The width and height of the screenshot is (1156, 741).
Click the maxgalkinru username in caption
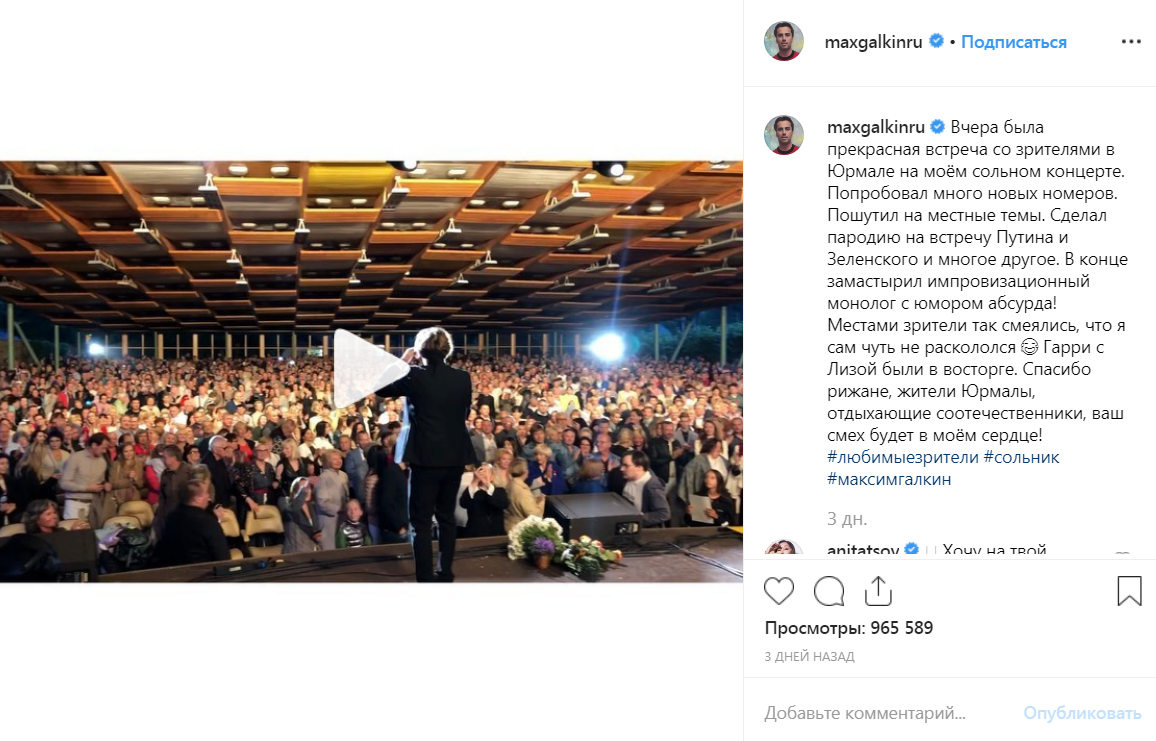point(876,127)
